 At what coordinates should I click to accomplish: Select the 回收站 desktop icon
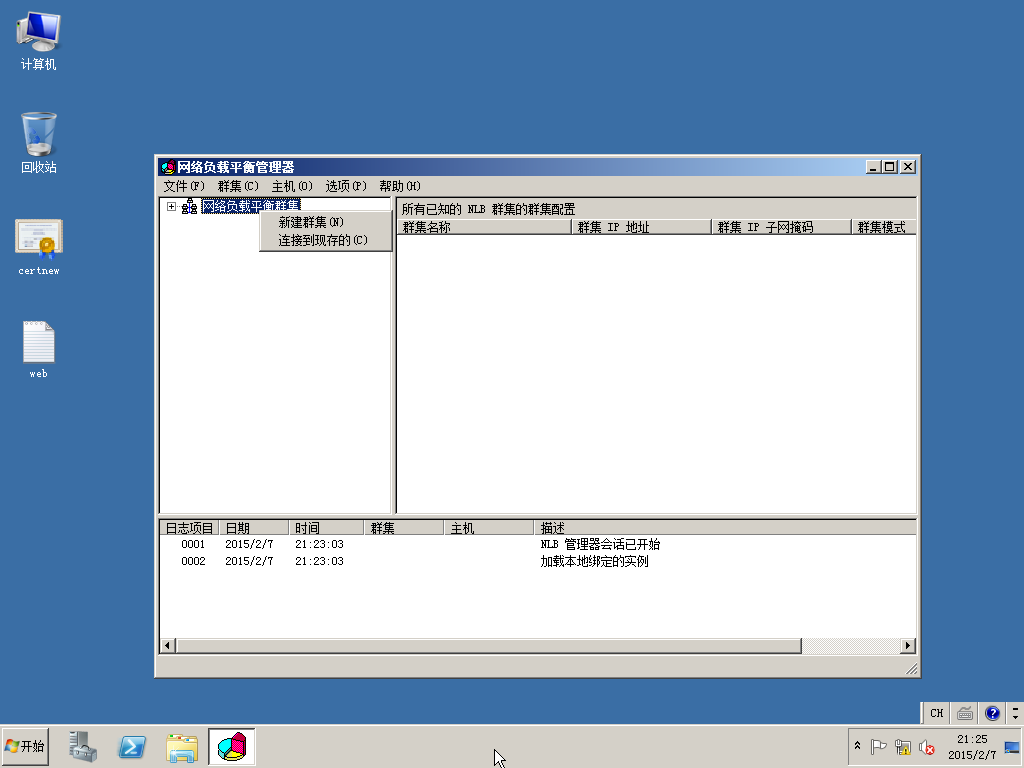tap(39, 143)
